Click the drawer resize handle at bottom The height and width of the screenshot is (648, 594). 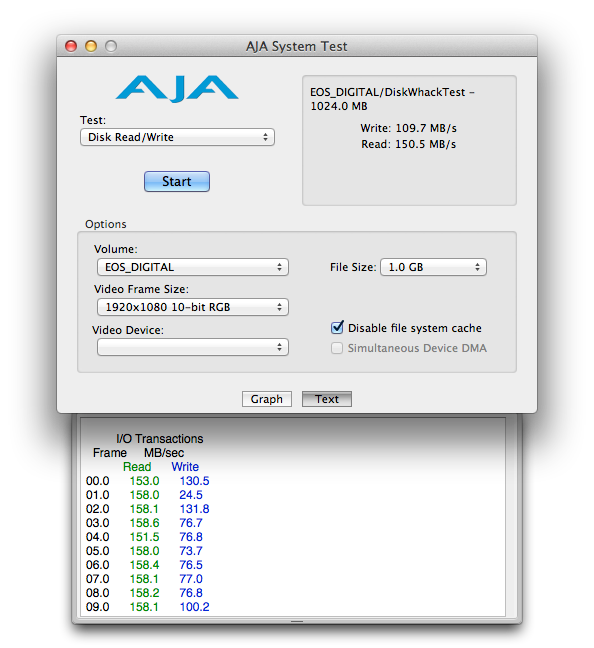(x=297, y=621)
